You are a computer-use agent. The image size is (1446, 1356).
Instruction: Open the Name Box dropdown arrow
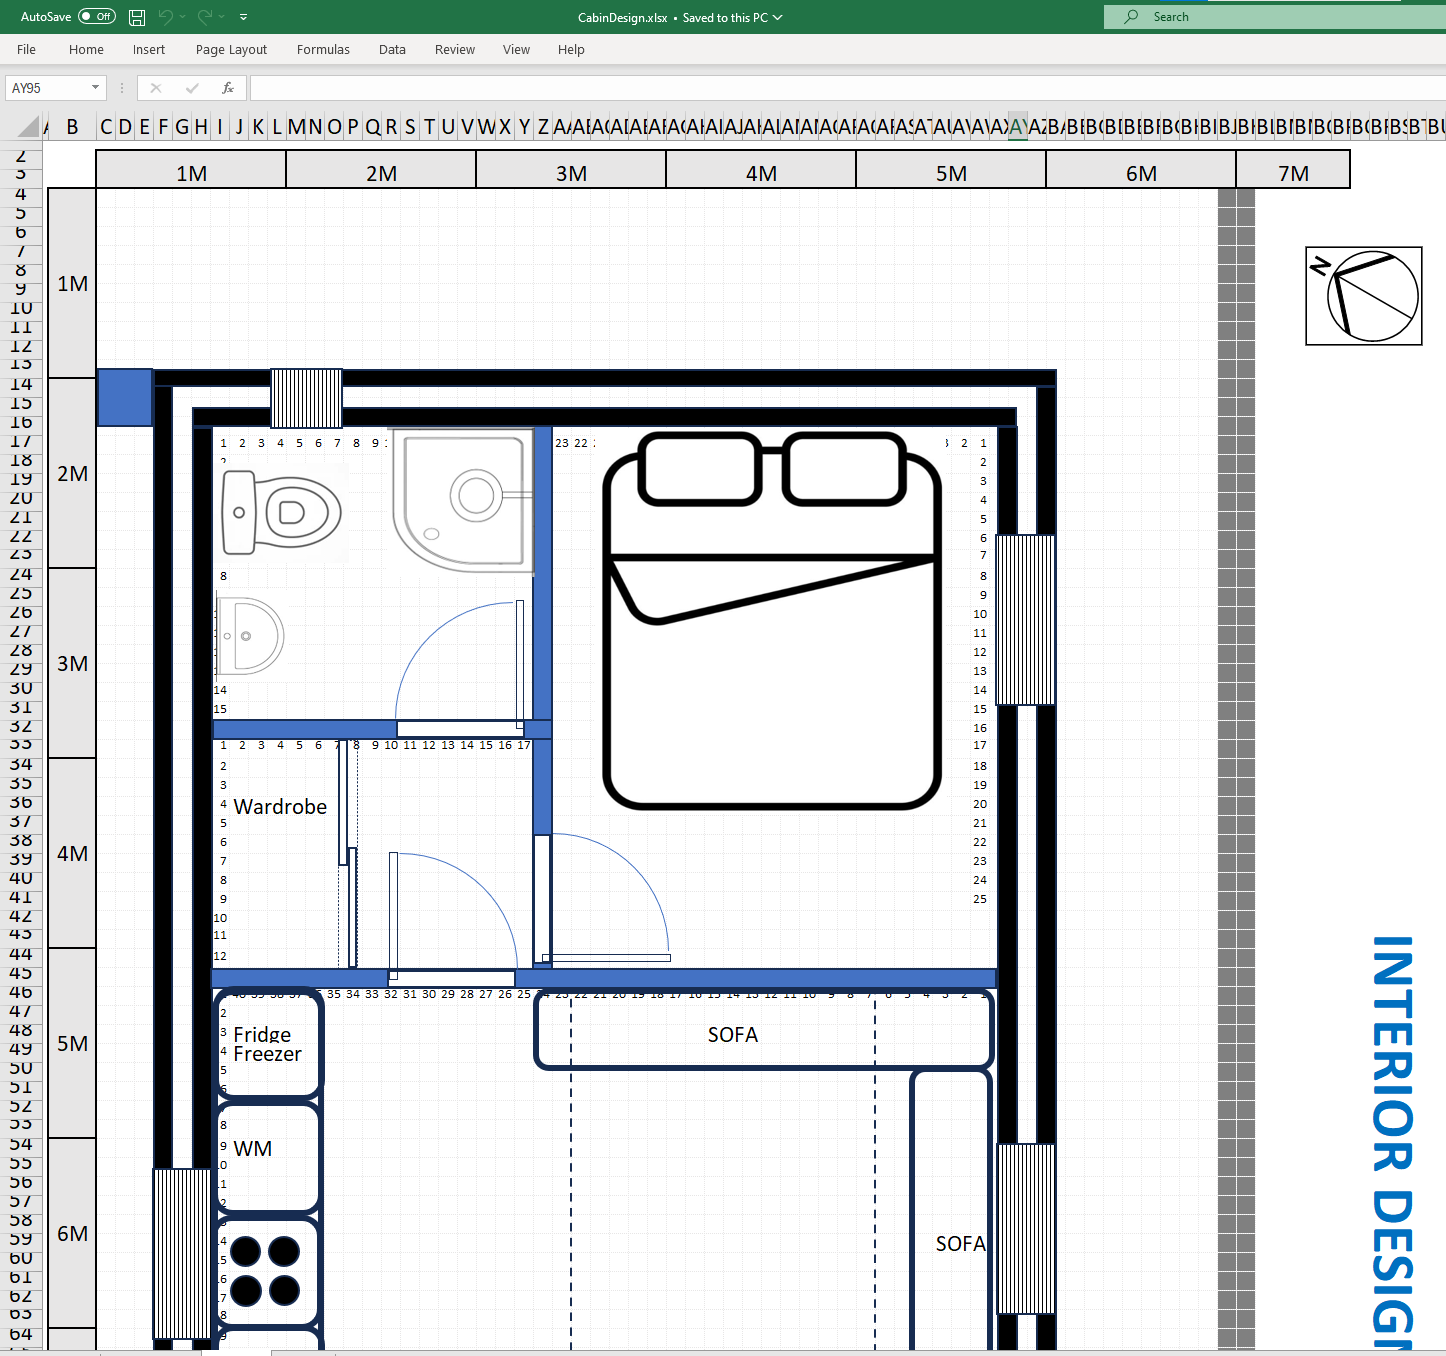tap(96, 88)
